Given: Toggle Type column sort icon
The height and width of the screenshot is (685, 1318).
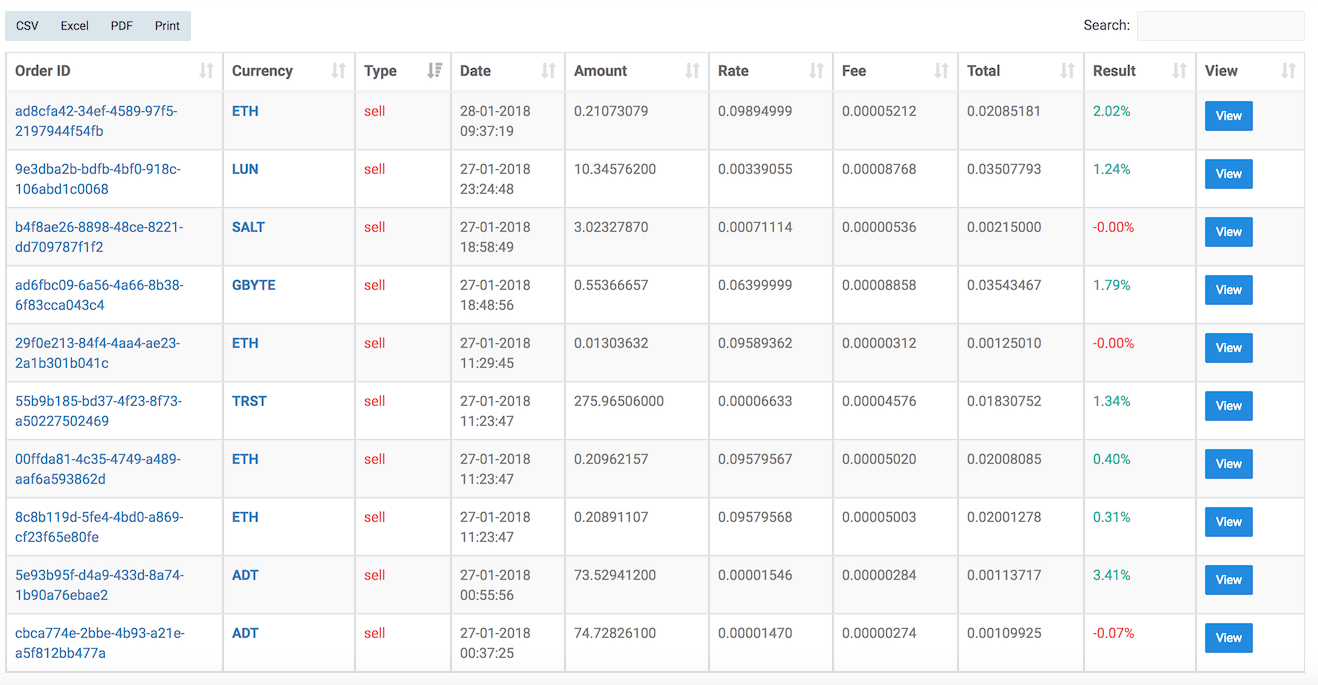Looking at the screenshot, I should tap(434, 71).
